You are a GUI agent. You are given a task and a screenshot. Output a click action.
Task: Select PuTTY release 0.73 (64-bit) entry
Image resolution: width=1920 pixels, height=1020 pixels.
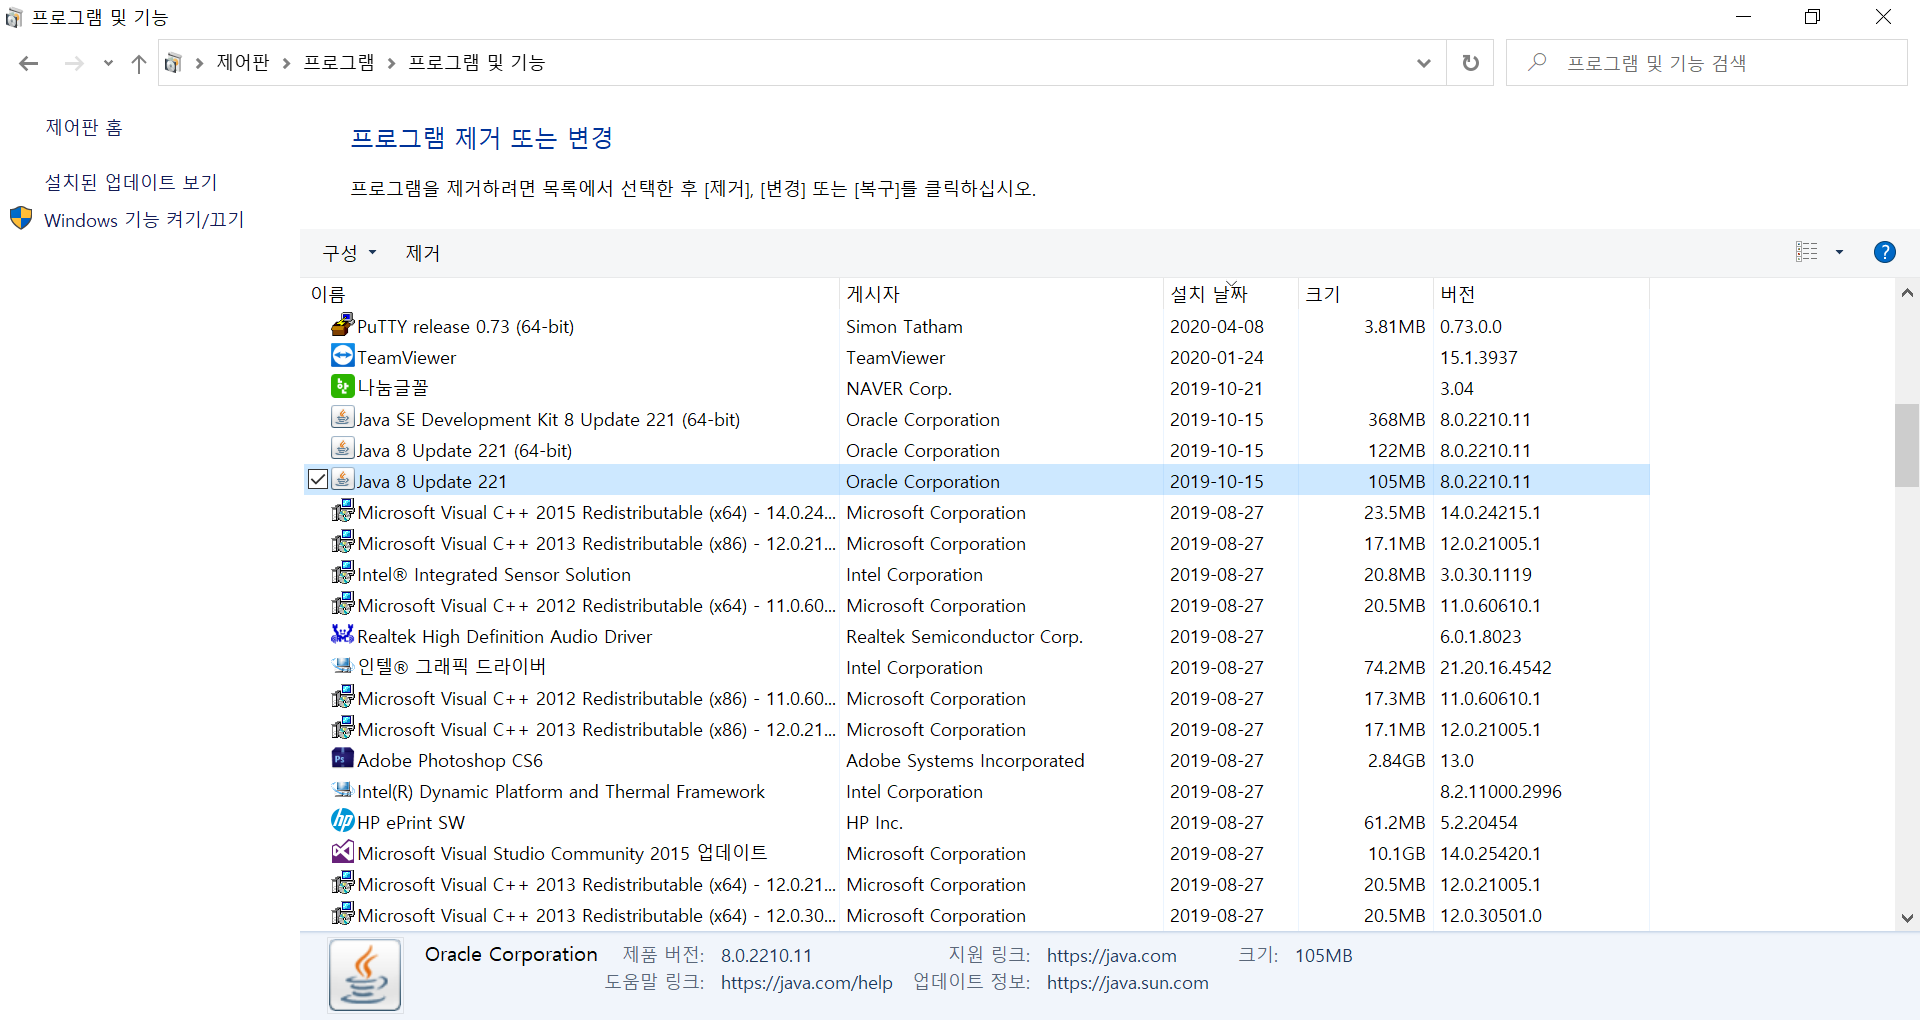coord(976,326)
